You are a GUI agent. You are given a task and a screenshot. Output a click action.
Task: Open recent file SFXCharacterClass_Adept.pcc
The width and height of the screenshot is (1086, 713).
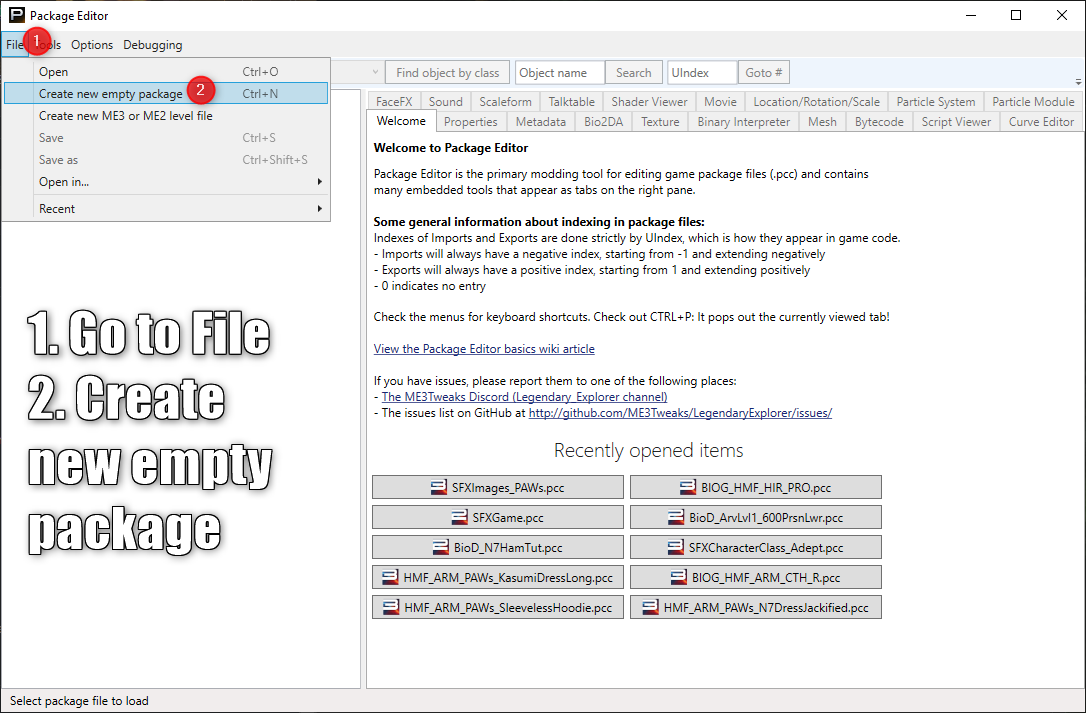pos(756,547)
